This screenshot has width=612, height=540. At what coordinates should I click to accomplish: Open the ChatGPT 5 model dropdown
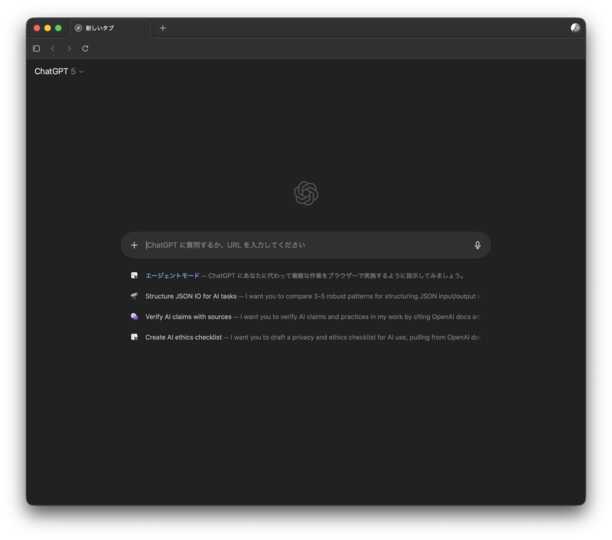(x=59, y=71)
